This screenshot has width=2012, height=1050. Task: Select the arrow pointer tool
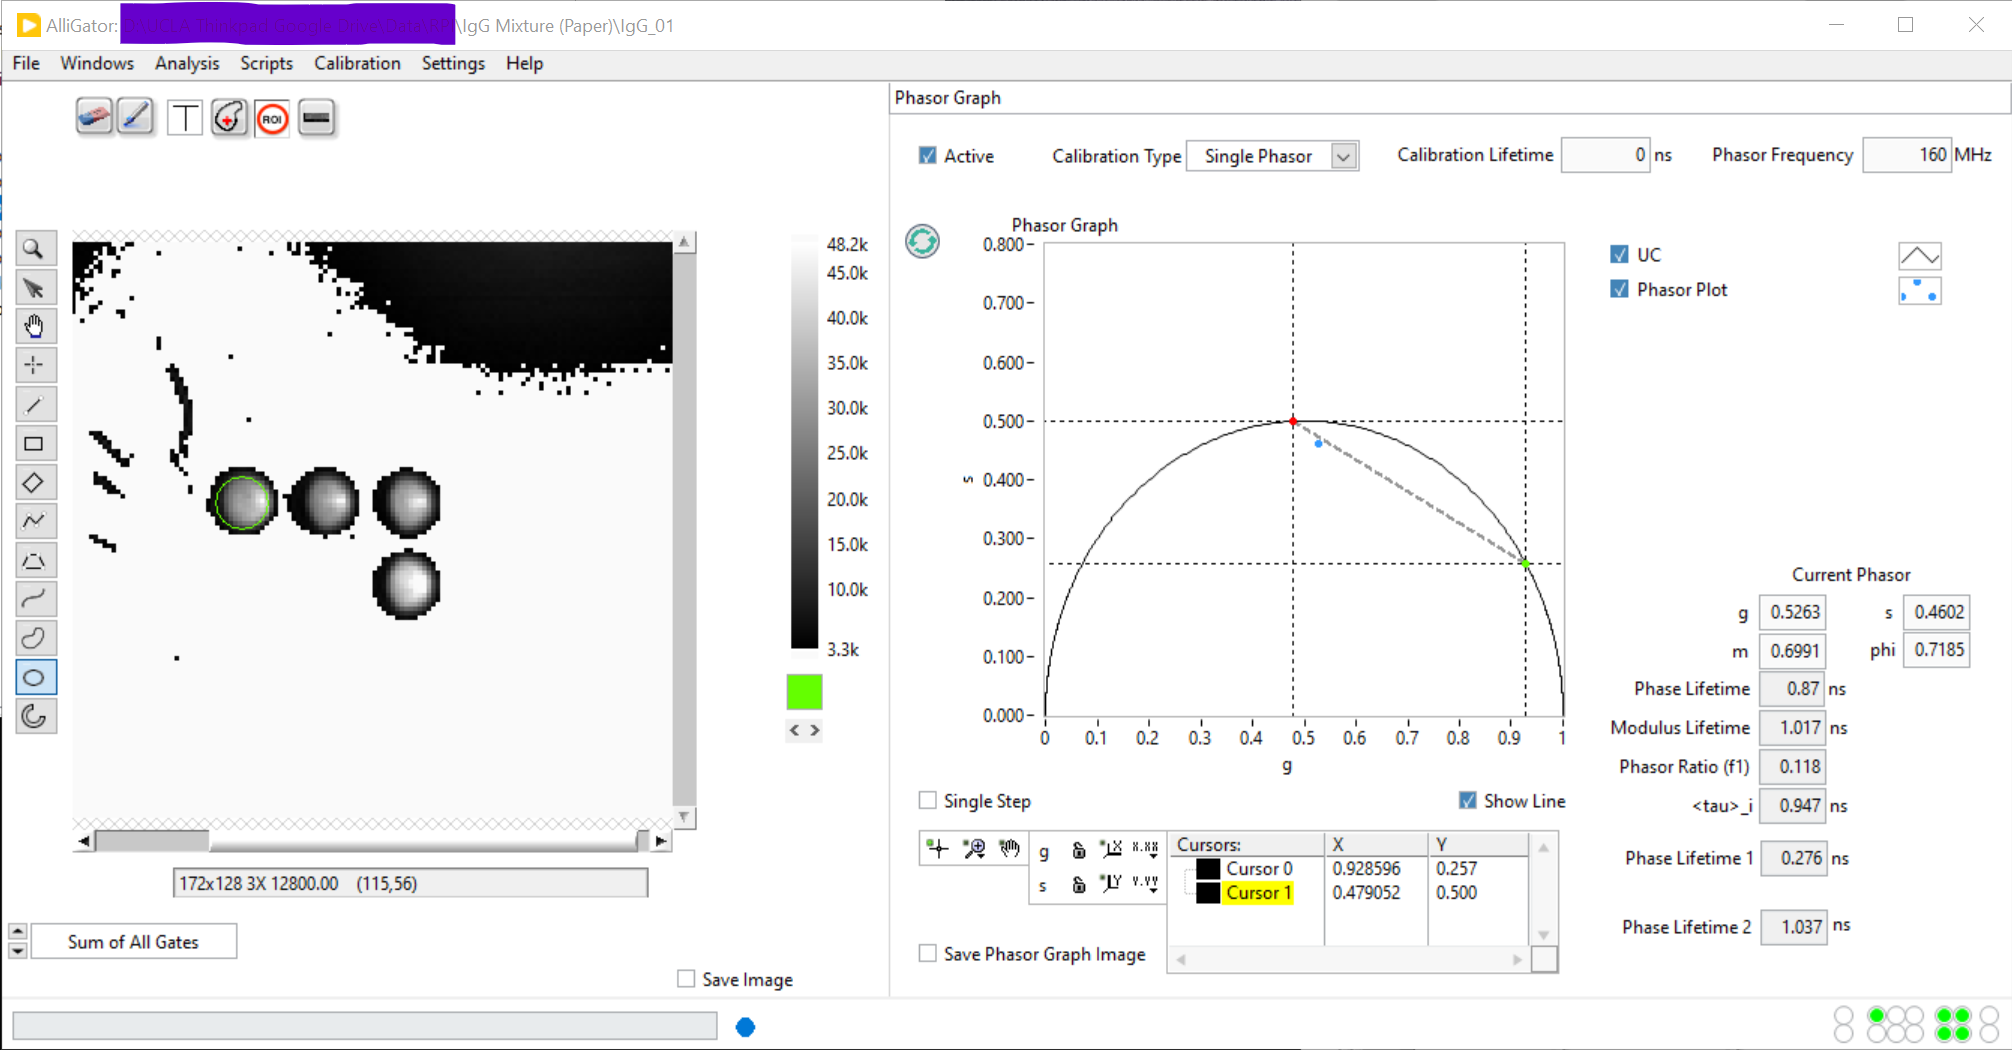(34, 288)
